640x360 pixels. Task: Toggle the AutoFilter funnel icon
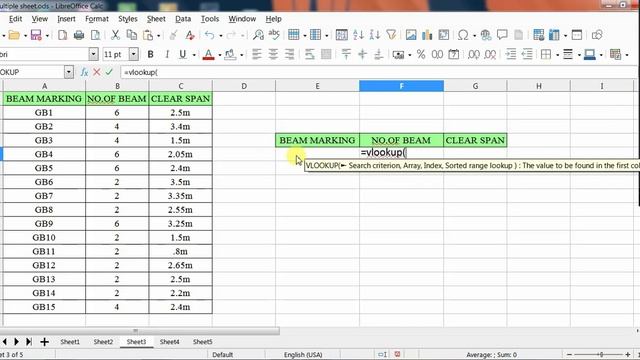[391, 36]
